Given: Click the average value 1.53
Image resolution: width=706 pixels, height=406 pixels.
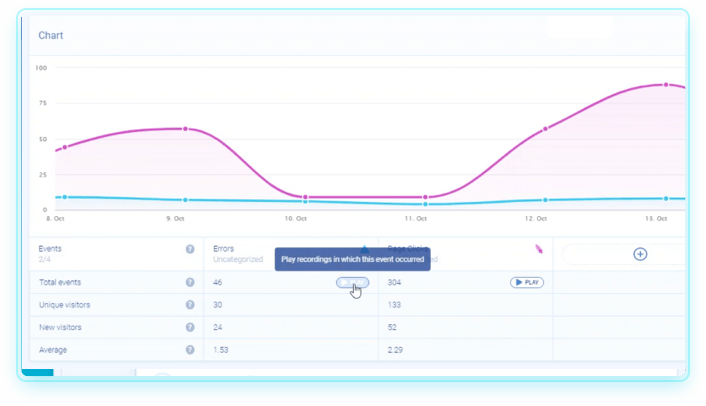Looking at the screenshot, I should (x=221, y=350).
